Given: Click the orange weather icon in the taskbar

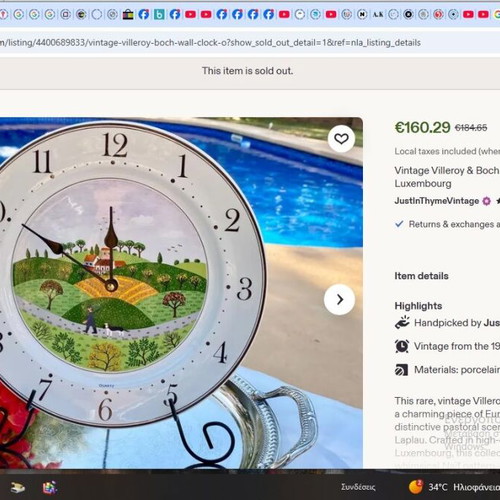Looking at the screenshot, I should [x=415, y=487].
